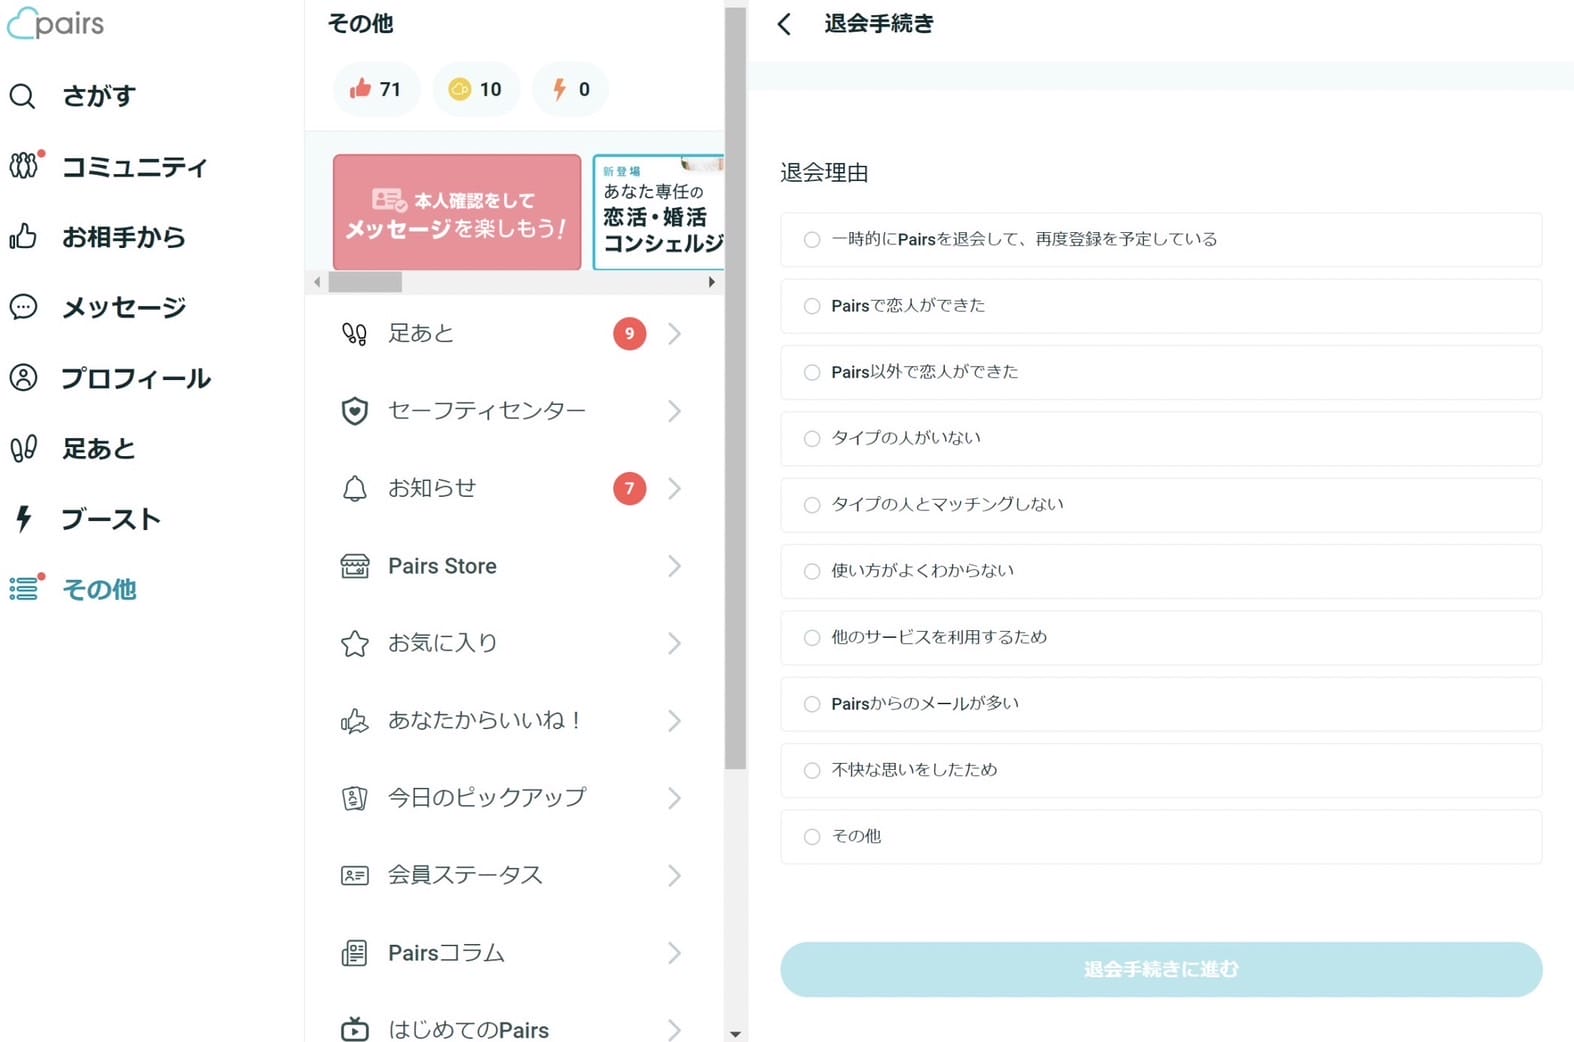Open the その他 item in left sidebar
The width and height of the screenshot is (1574, 1042).
74,589
